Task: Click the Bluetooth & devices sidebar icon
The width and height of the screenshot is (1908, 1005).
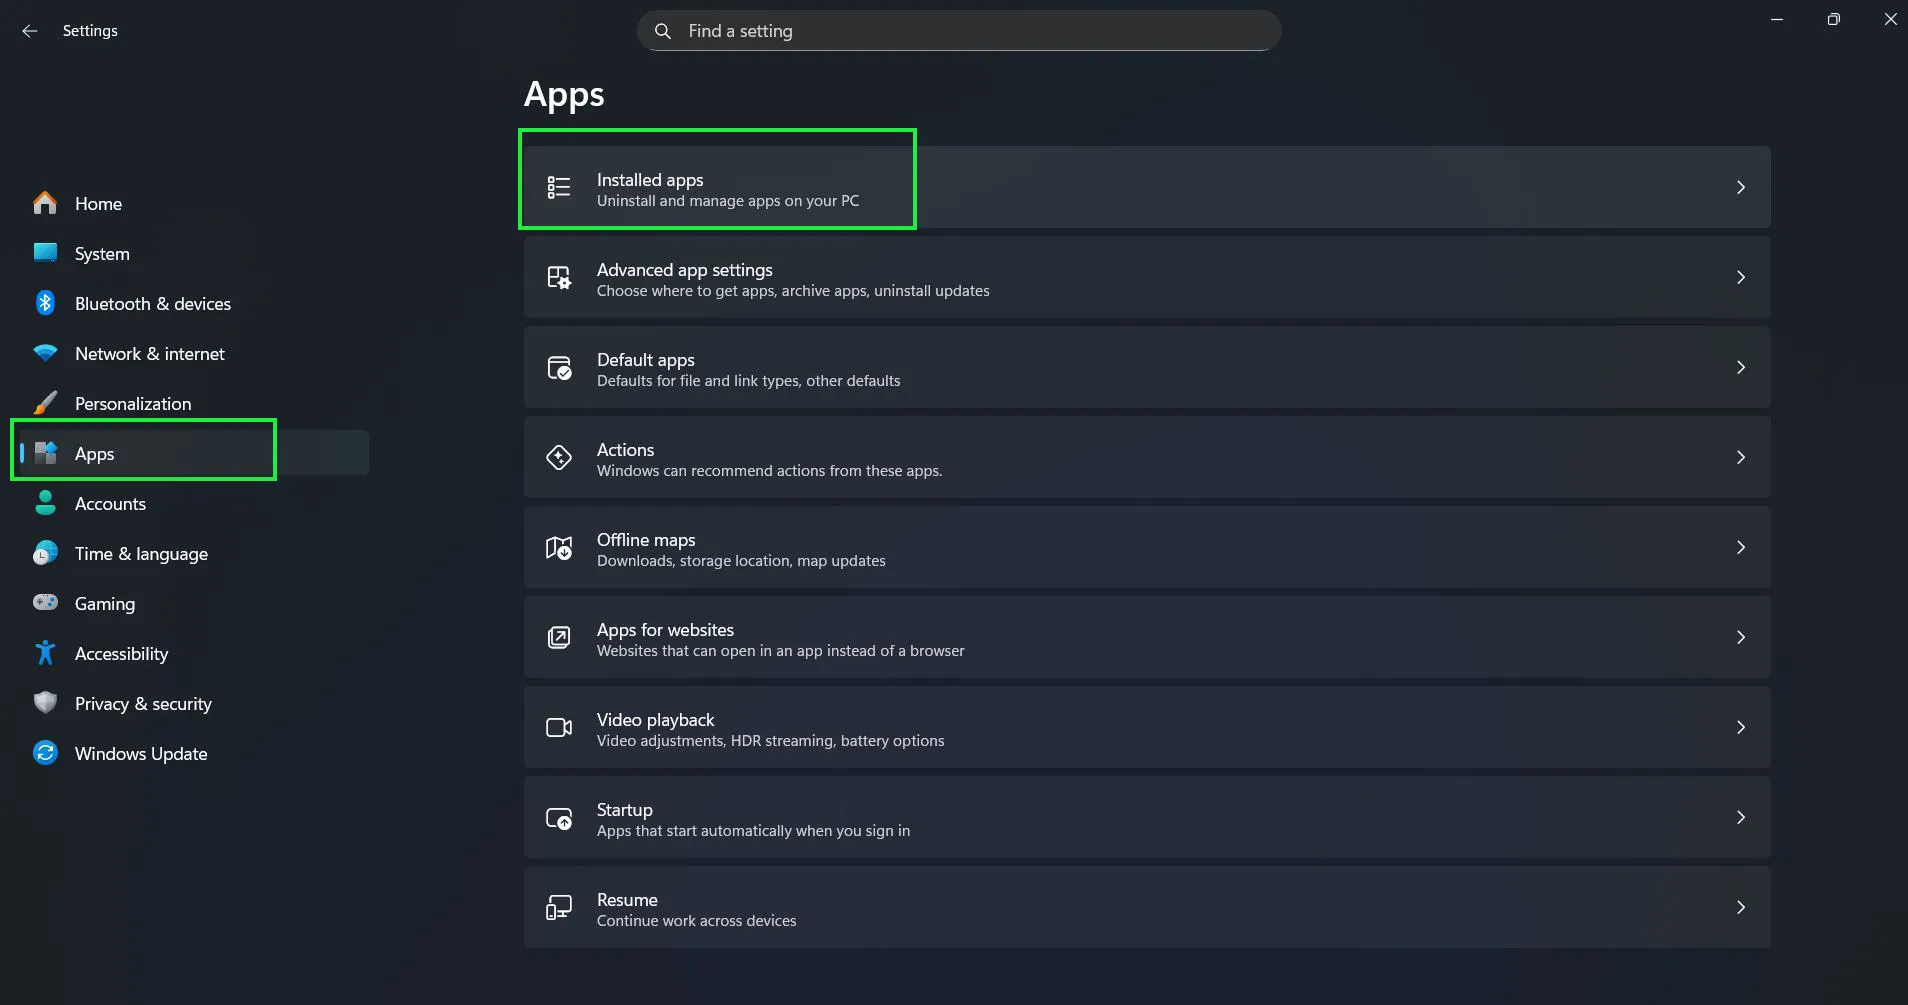Action: click(x=44, y=303)
